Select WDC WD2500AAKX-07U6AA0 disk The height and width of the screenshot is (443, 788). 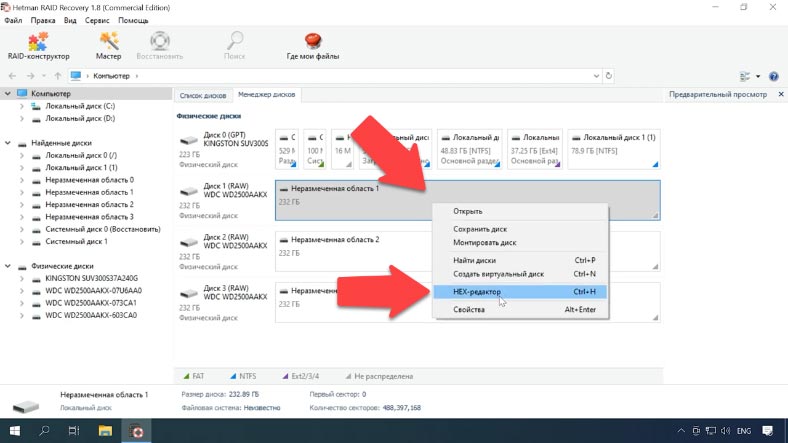[x=93, y=291]
